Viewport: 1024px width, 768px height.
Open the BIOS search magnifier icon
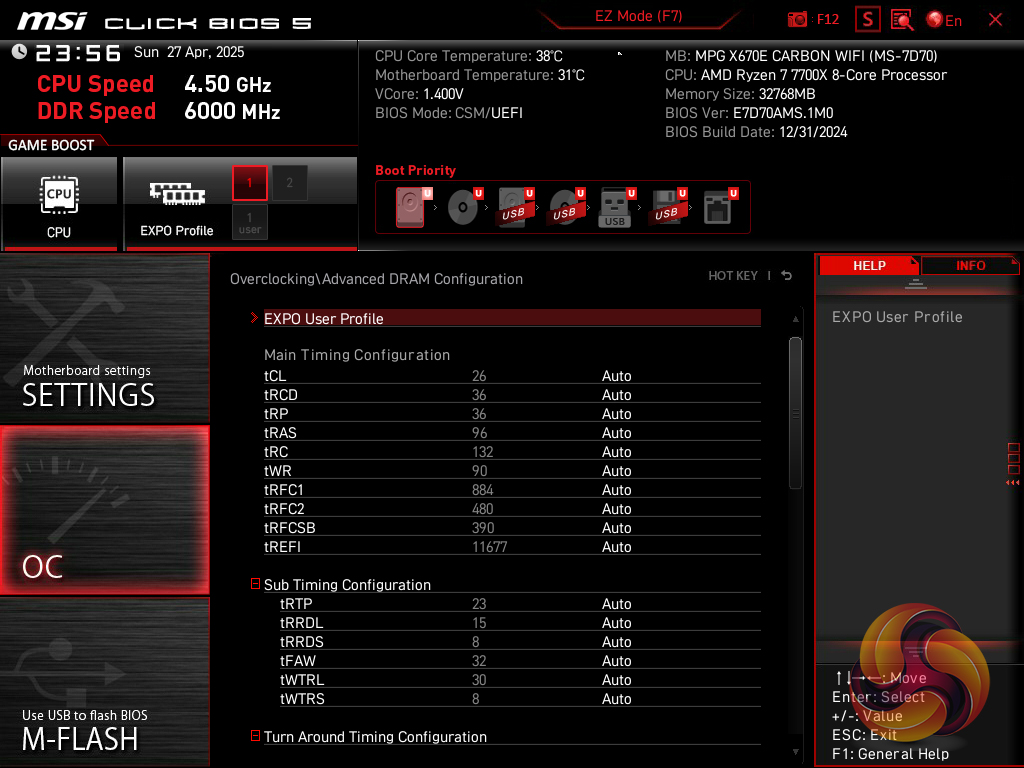(x=902, y=19)
